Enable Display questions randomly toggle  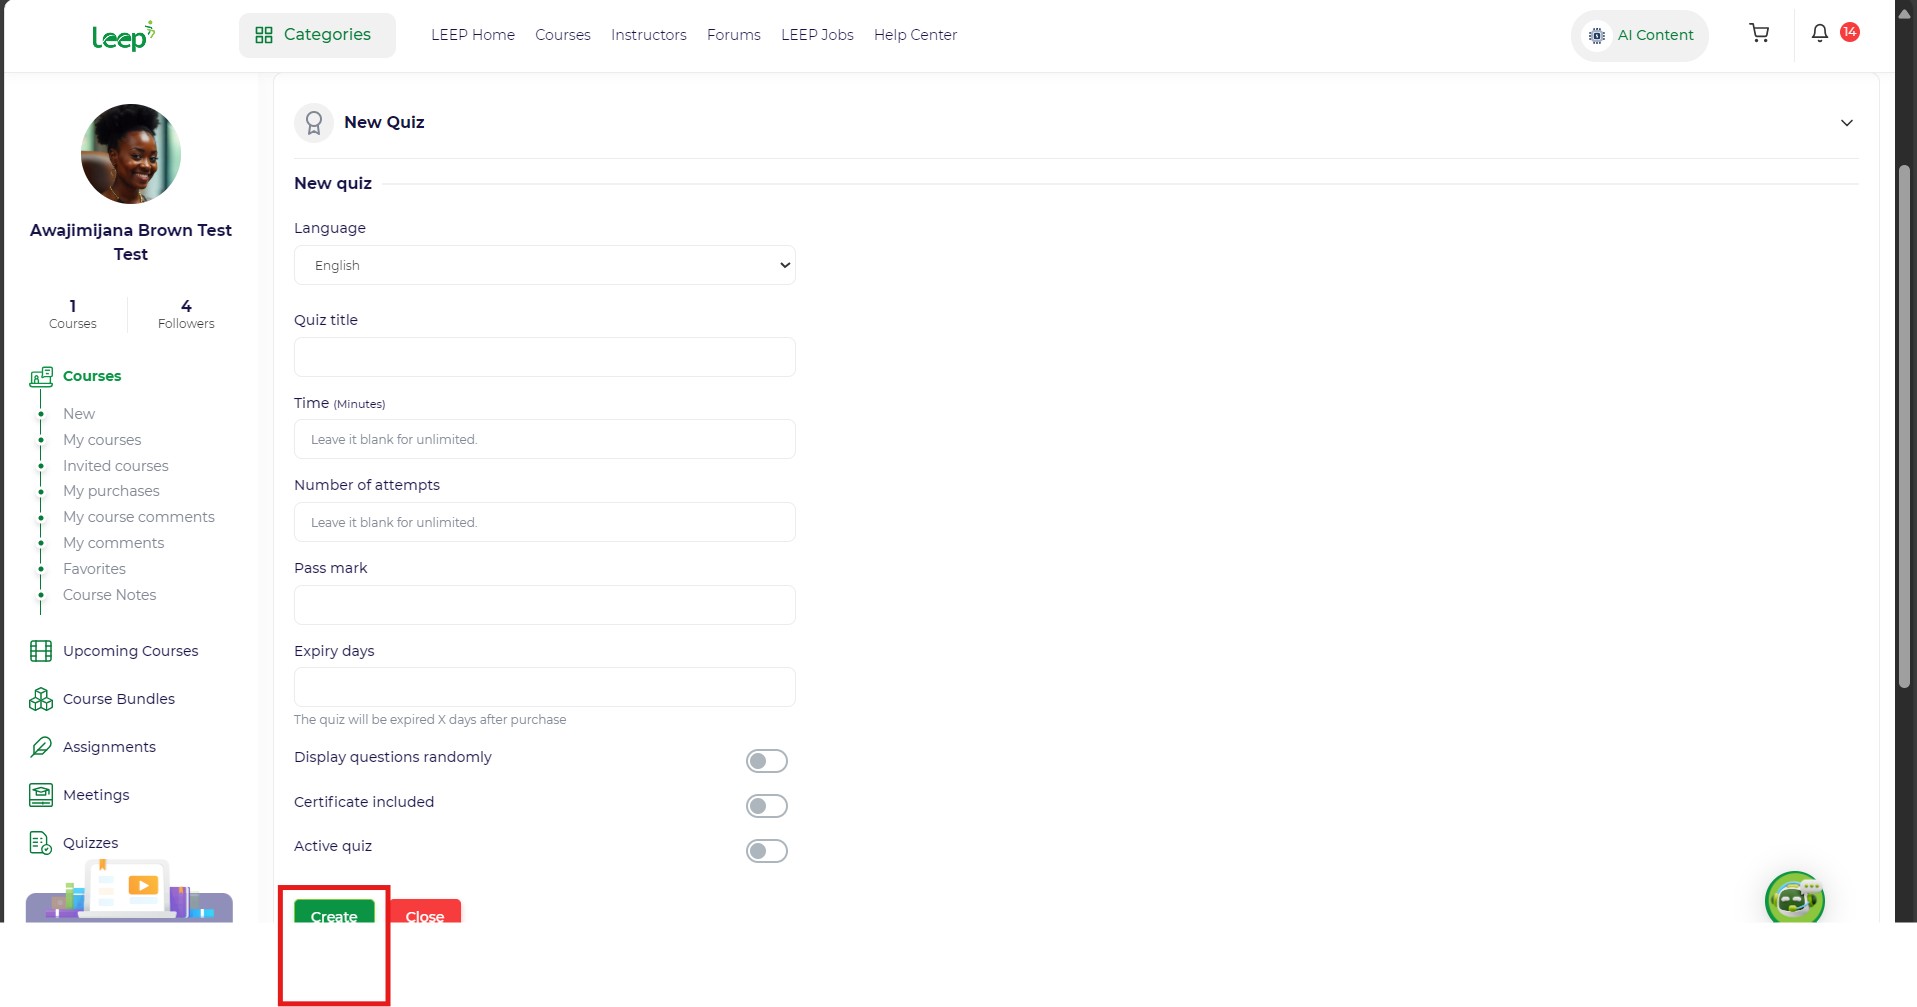tap(766, 761)
